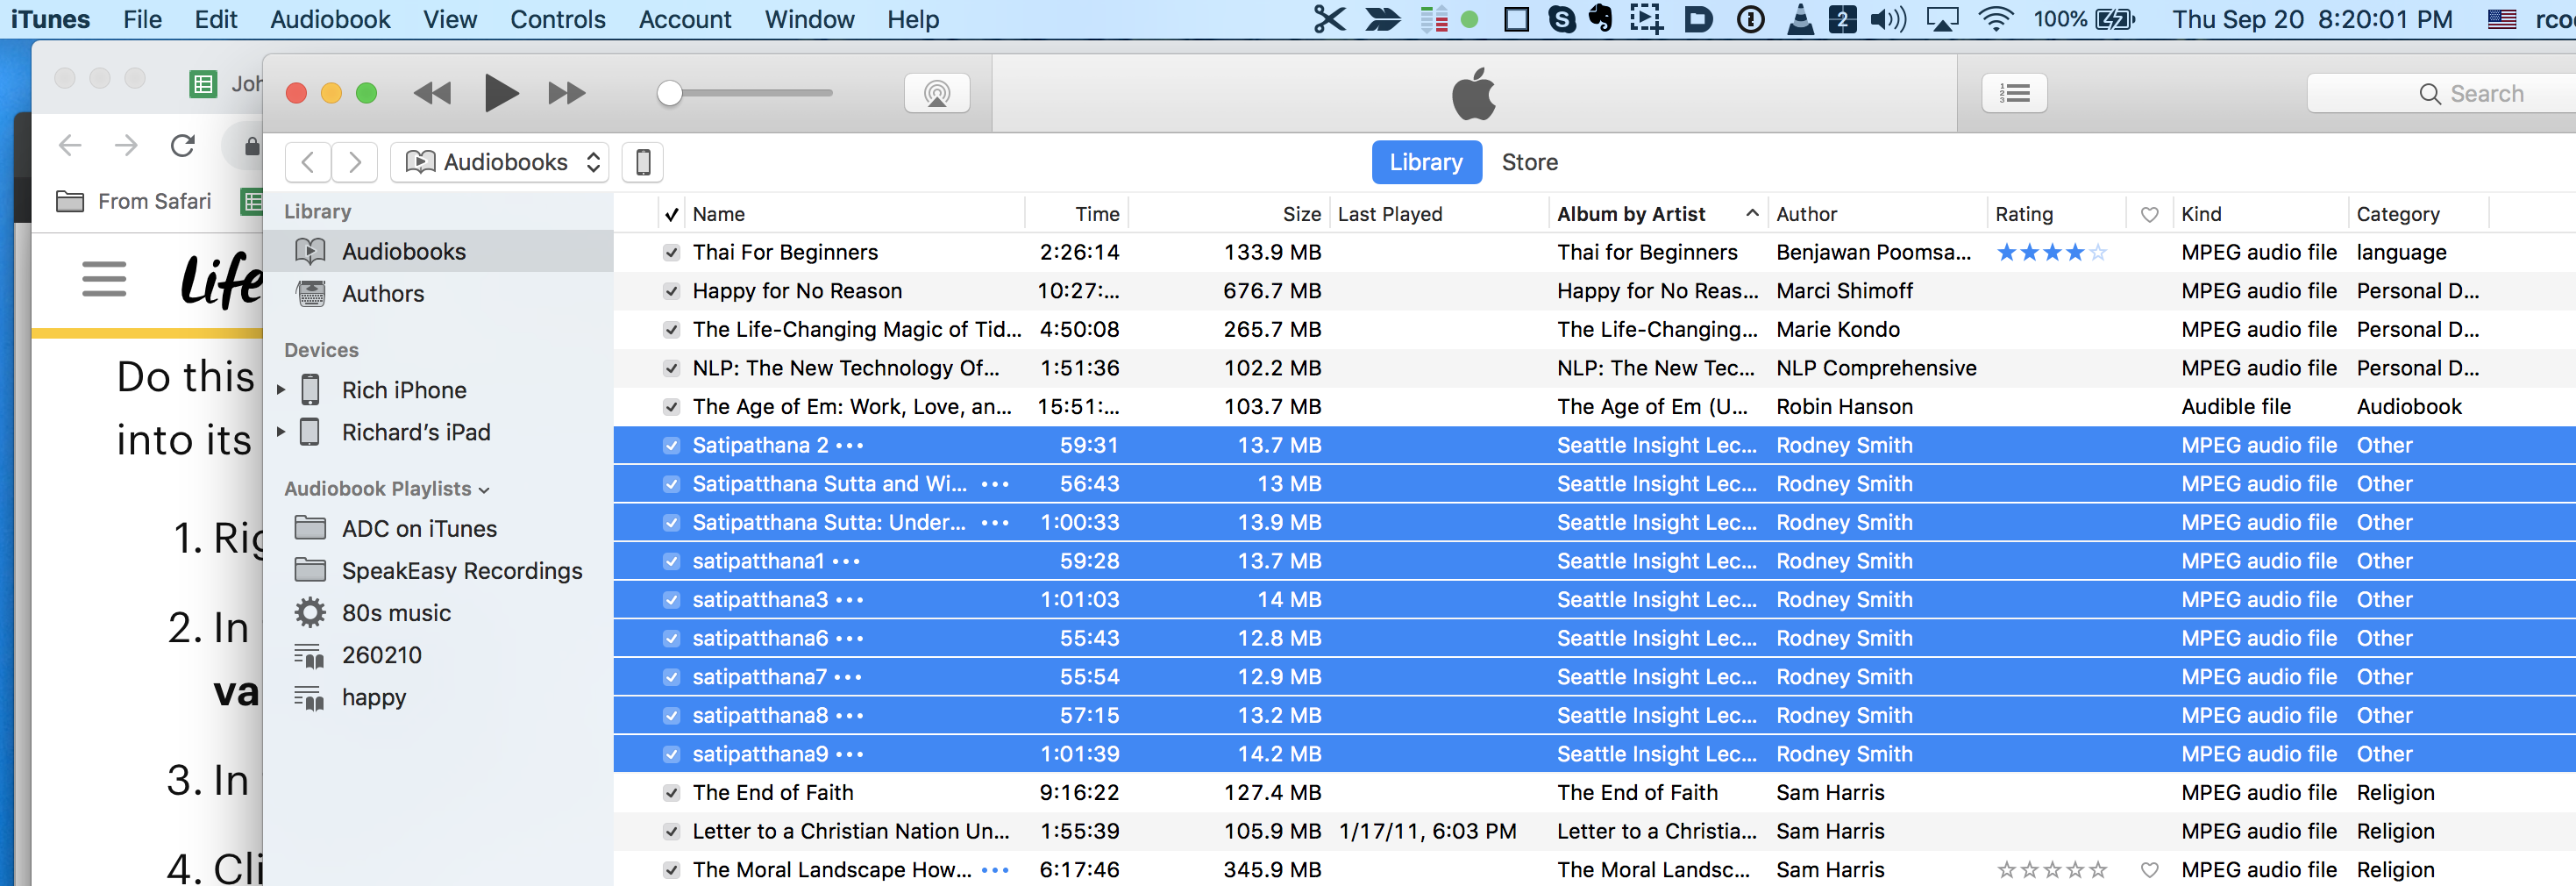Open the happy playlist
Viewport: 2576px width, 886px height.
tap(438, 697)
